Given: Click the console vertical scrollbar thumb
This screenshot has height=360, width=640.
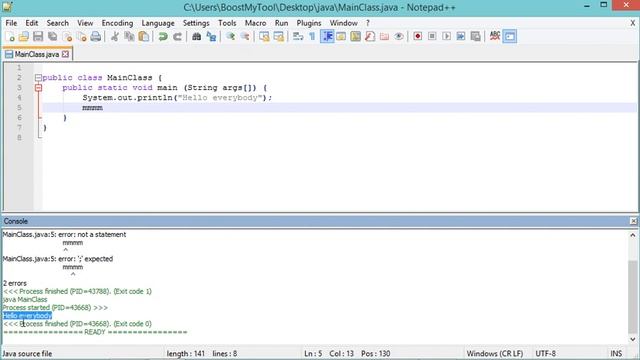Looking at the screenshot, I should tap(633, 296).
